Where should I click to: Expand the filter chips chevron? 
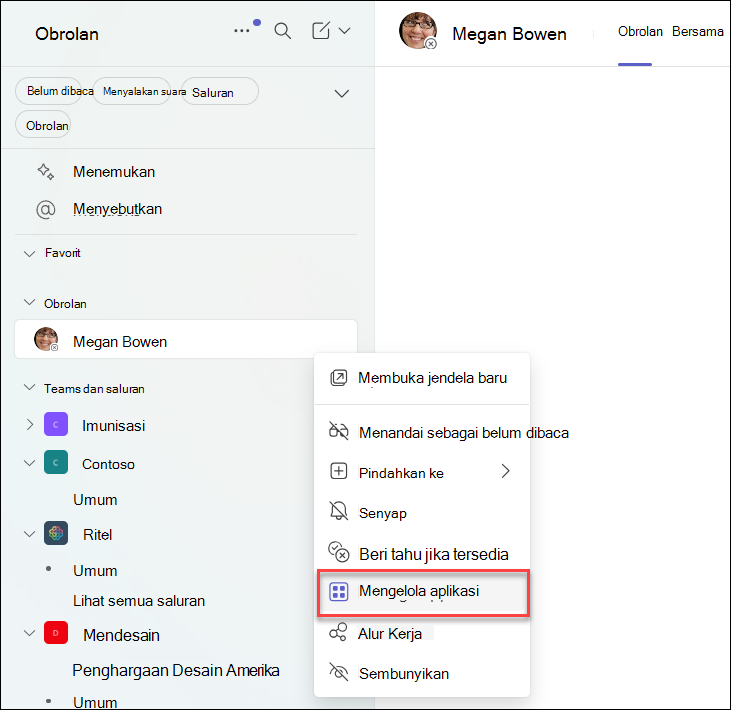click(342, 93)
